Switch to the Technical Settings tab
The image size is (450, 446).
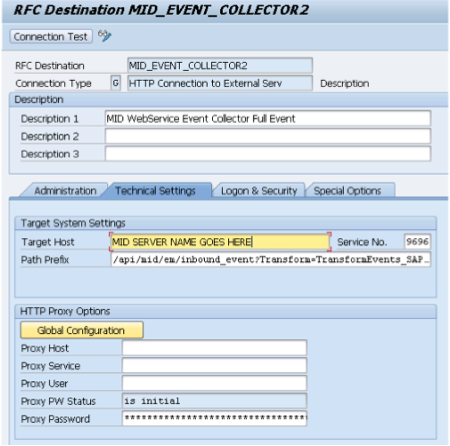click(155, 191)
